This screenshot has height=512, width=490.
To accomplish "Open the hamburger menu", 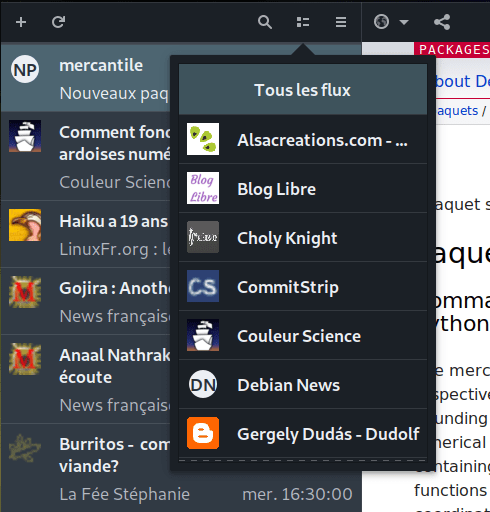I will pos(341,22).
